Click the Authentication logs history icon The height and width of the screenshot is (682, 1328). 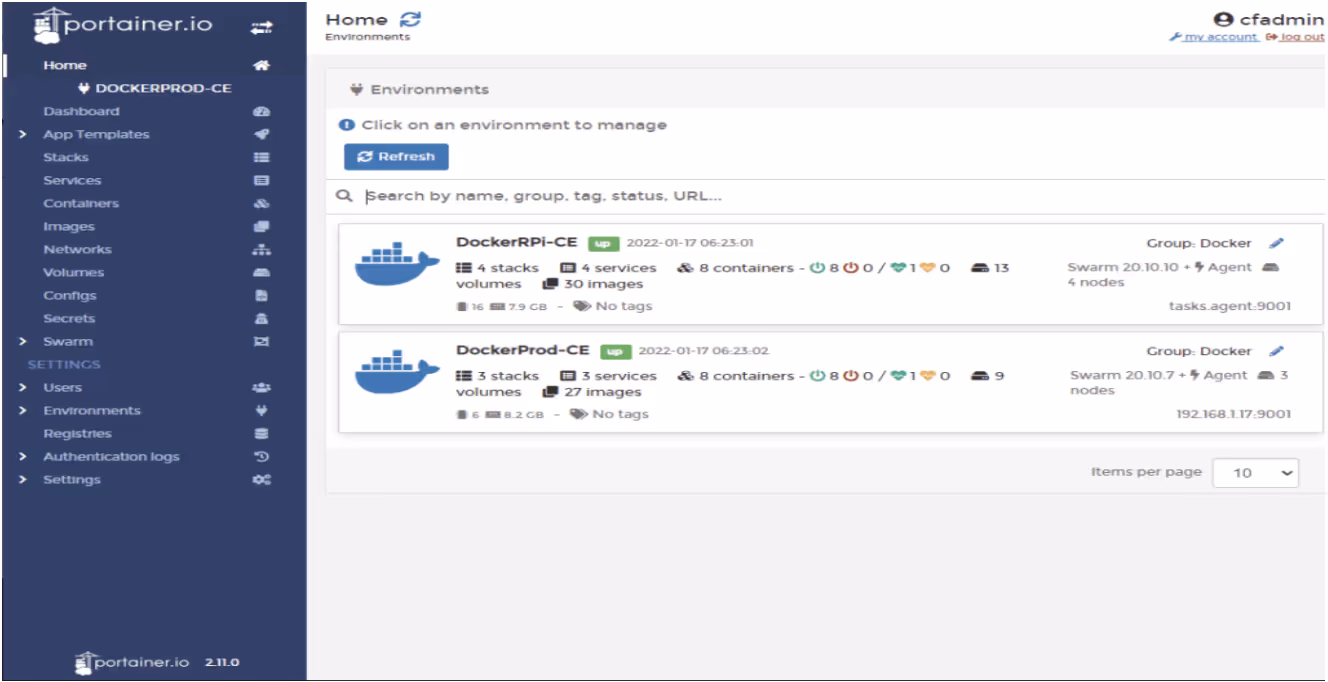(x=262, y=457)
